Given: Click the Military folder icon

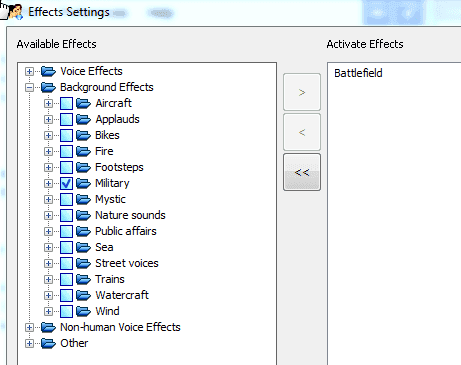Looking at the screenshot, I should coord(83,183).
